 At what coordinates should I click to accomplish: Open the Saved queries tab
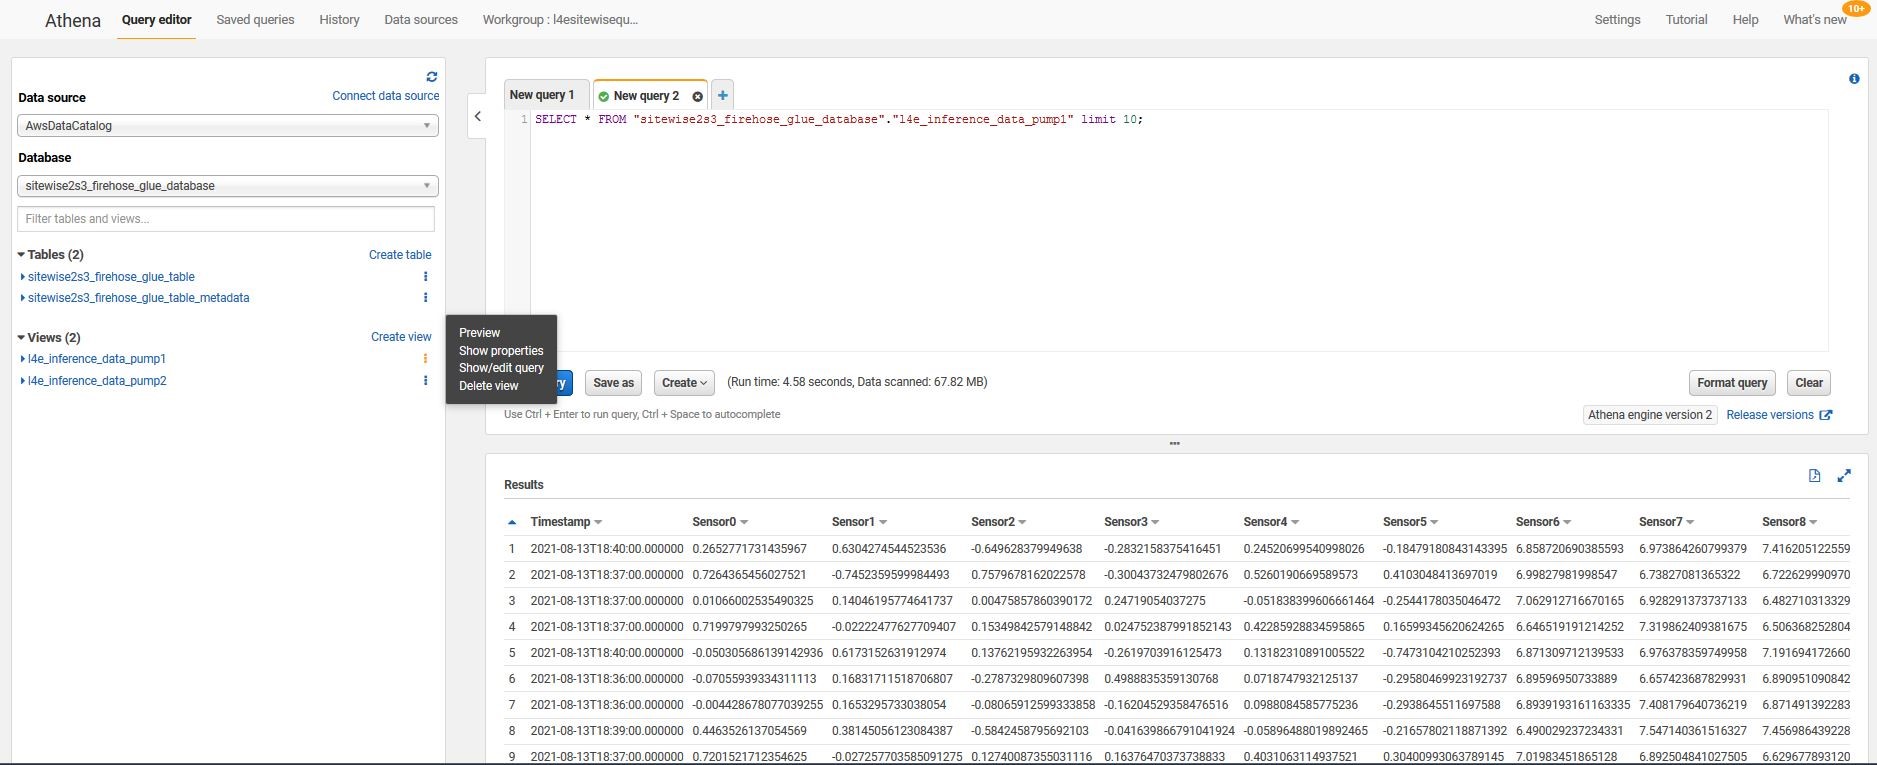click(x=255, y=20)
